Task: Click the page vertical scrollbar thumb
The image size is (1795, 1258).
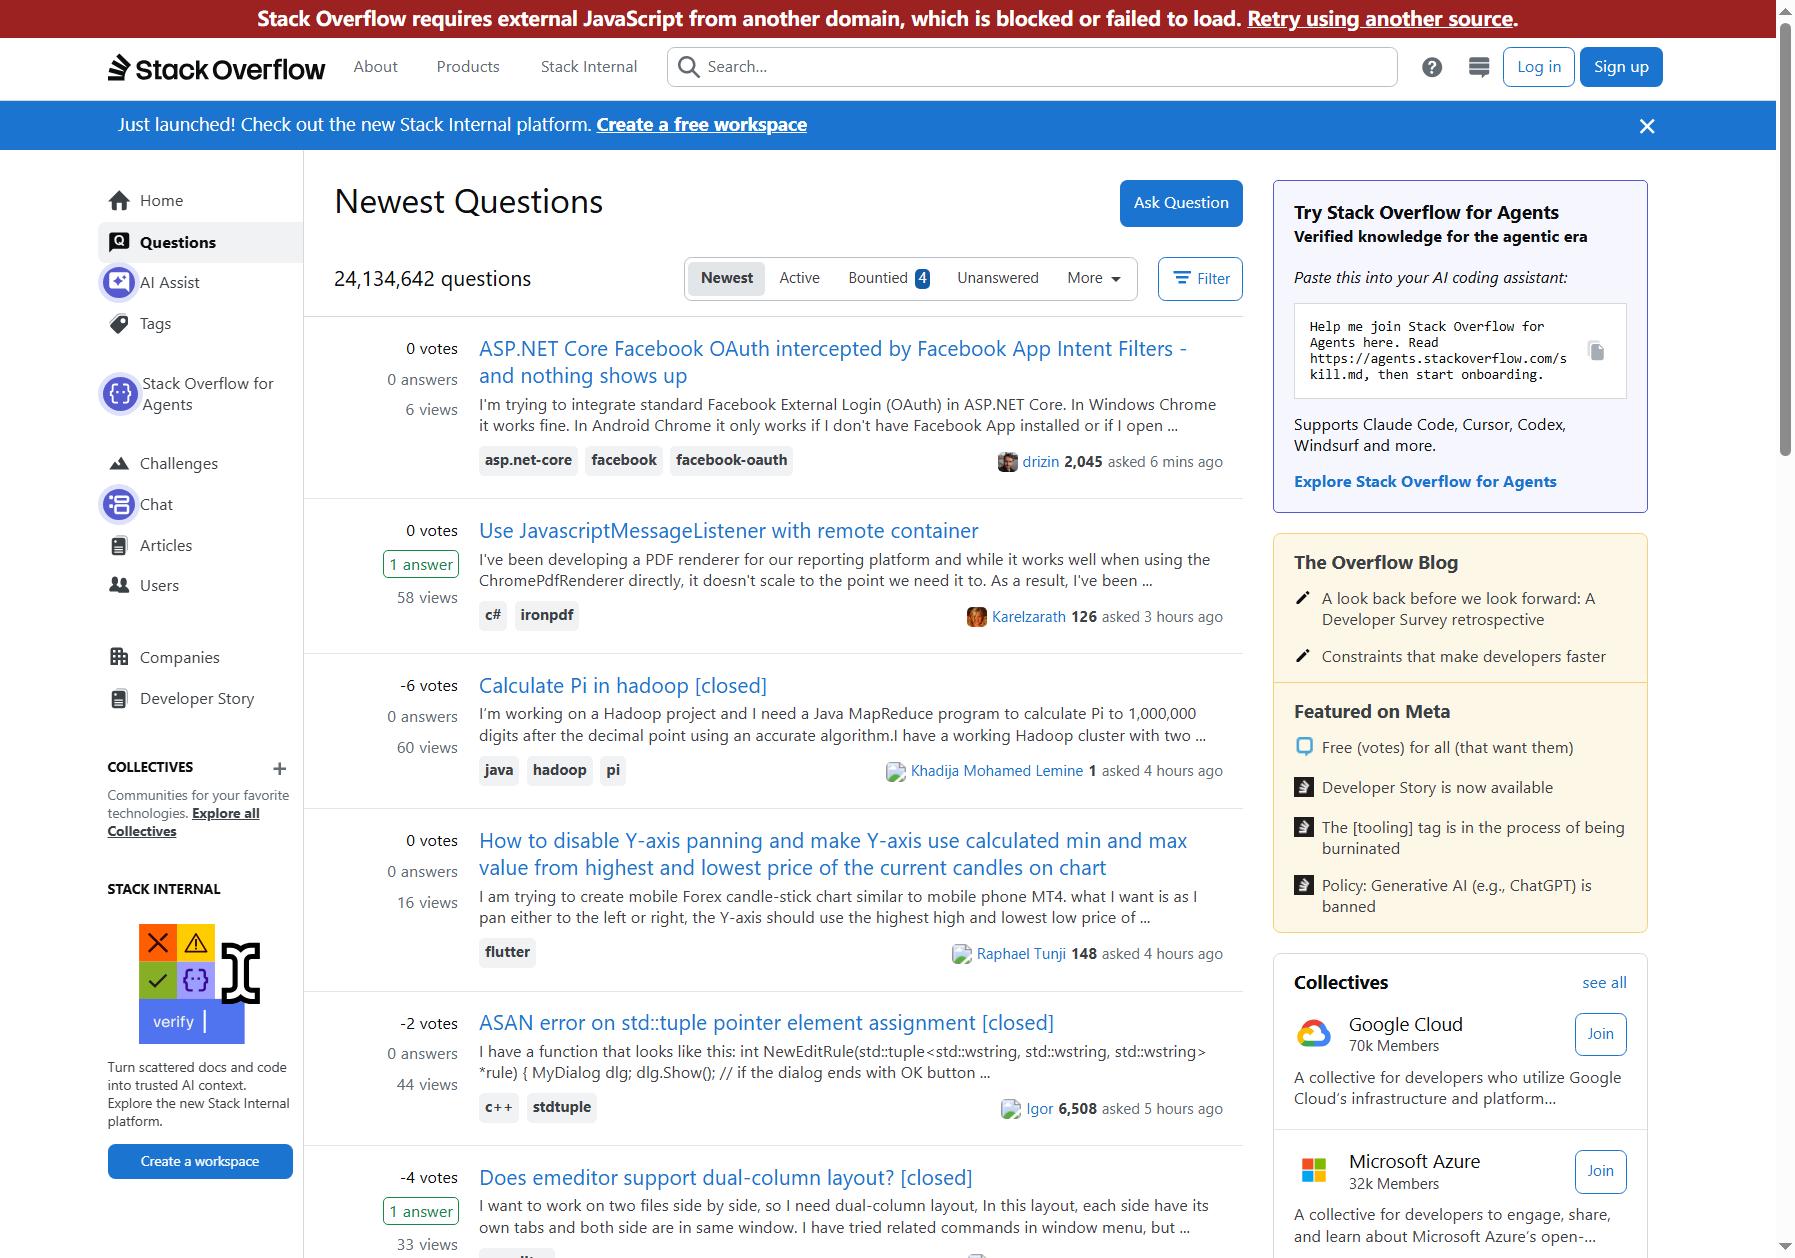Action: 1785,240
